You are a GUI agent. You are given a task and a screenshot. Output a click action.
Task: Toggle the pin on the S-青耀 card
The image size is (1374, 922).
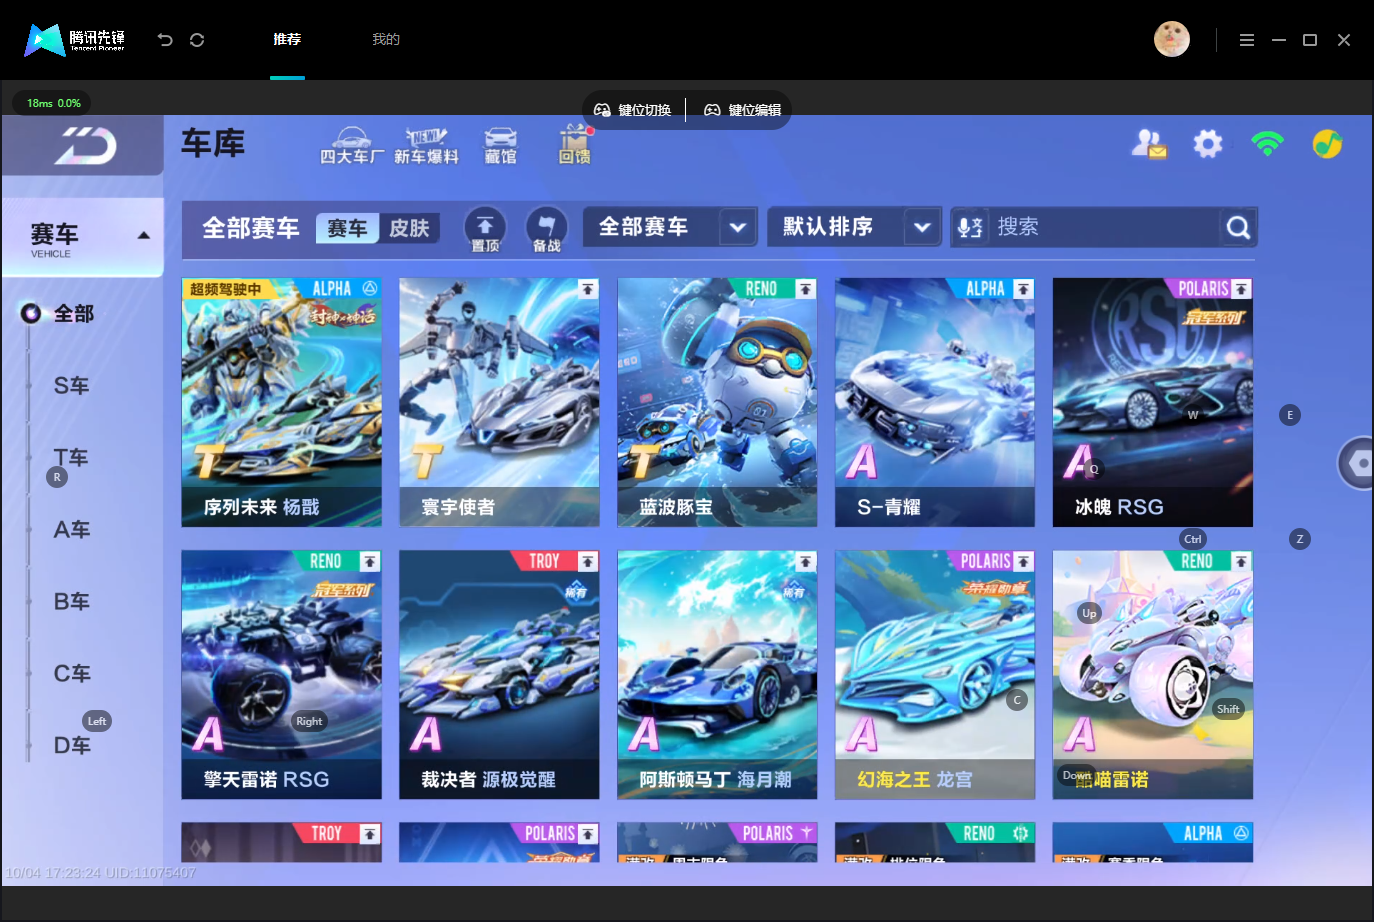1023,289
